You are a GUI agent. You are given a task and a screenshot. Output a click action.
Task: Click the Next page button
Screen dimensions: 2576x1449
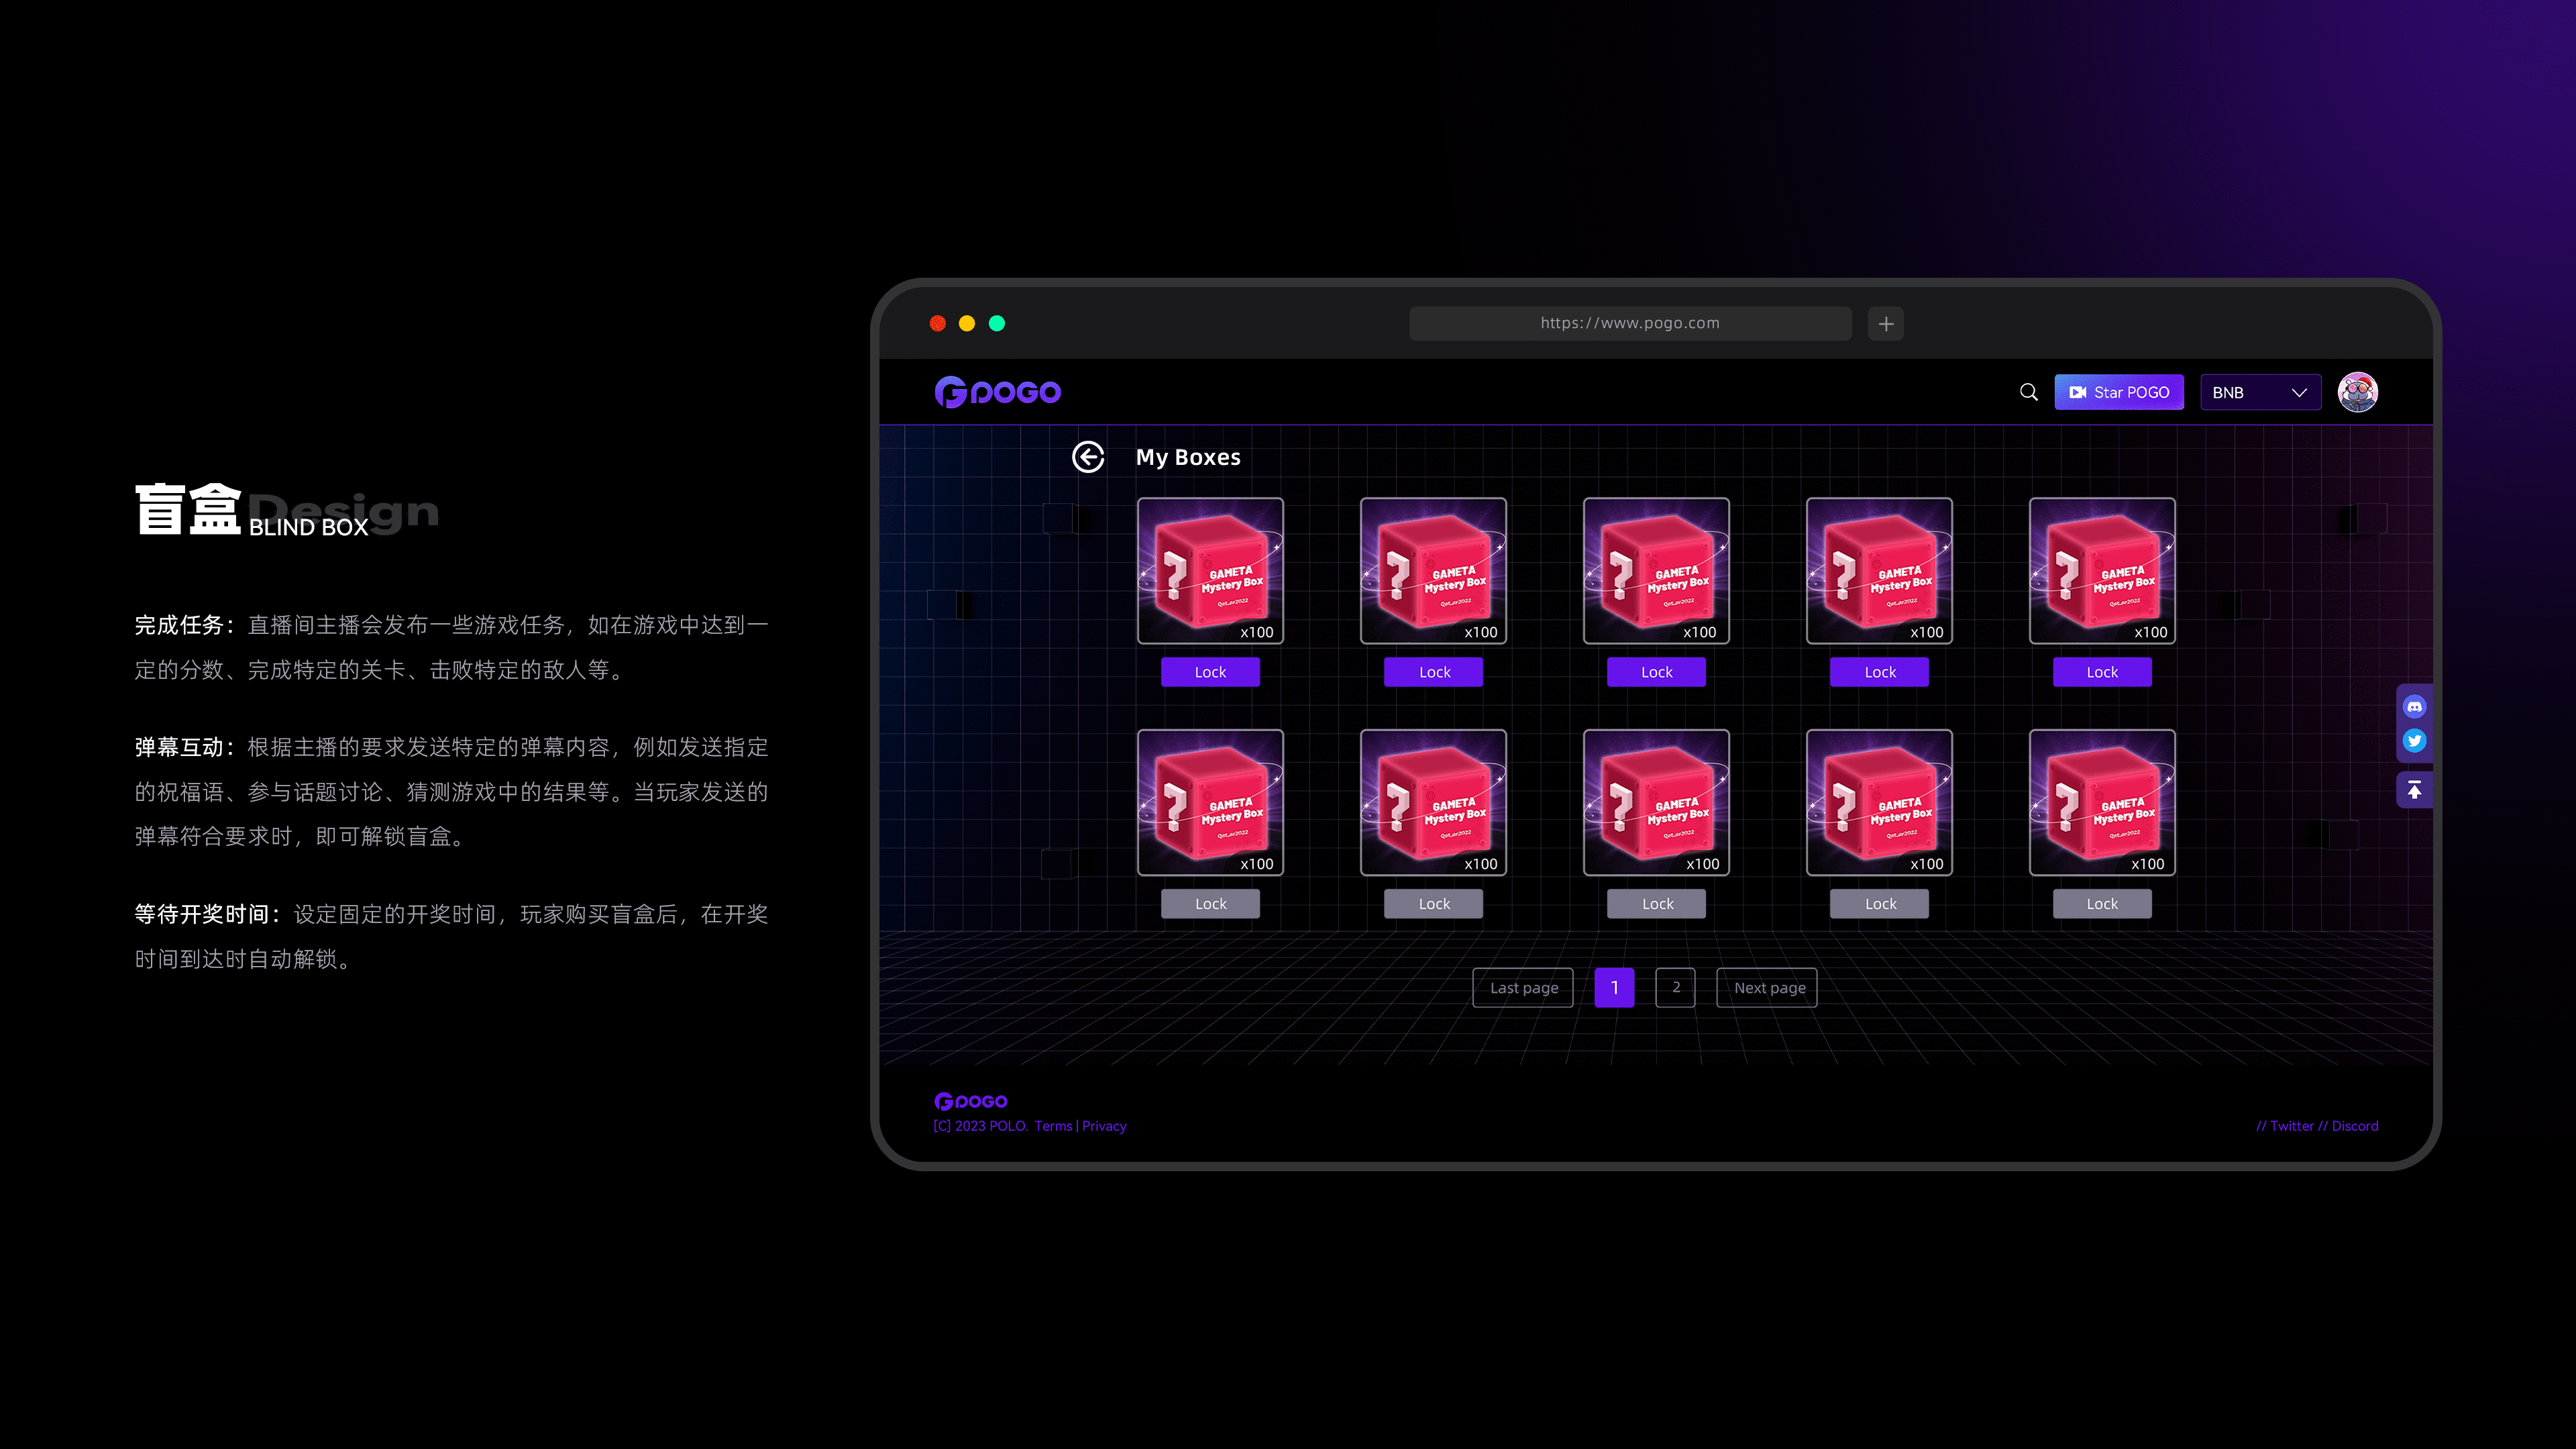(x=1767, y=987)
